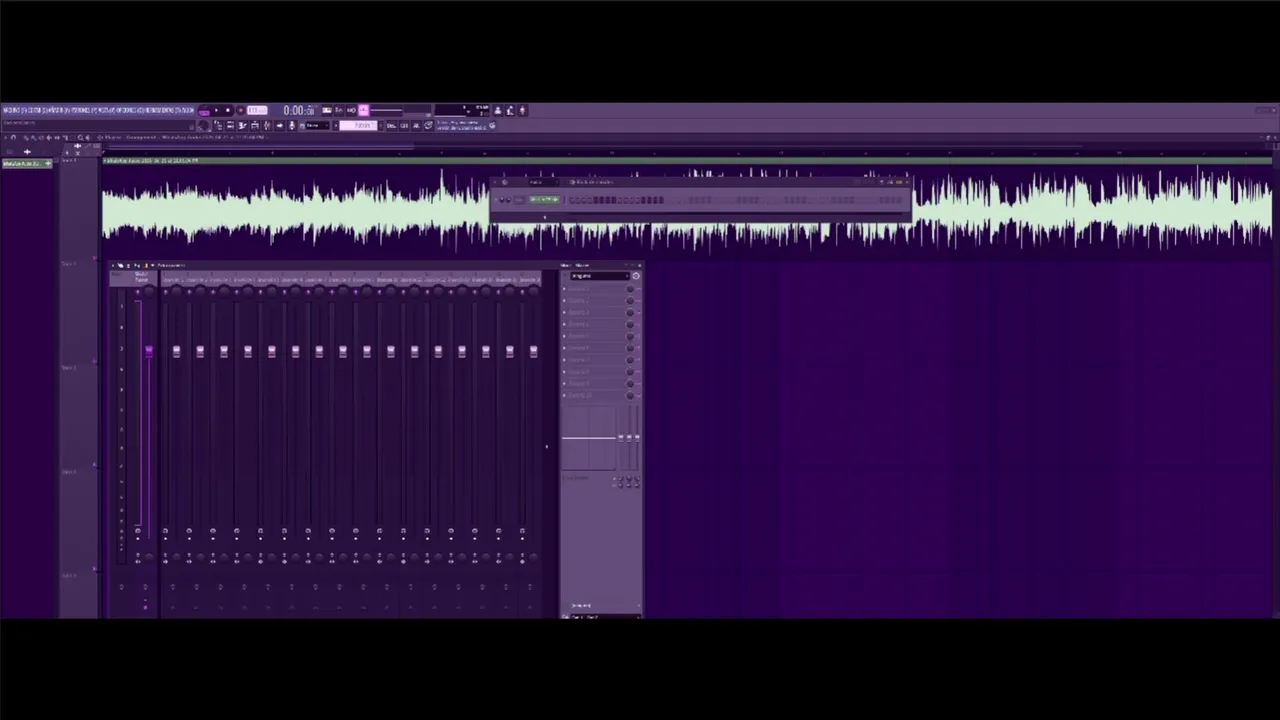Mute the Master track via its LED

137,292
